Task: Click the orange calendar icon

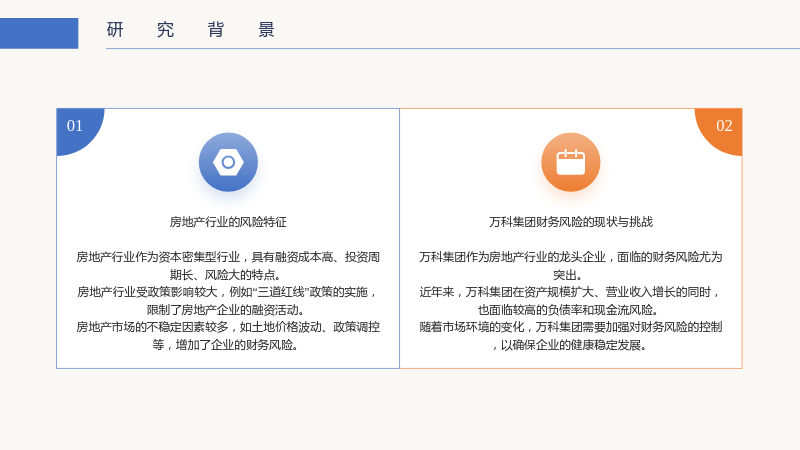Action: (x=570, y=162)
